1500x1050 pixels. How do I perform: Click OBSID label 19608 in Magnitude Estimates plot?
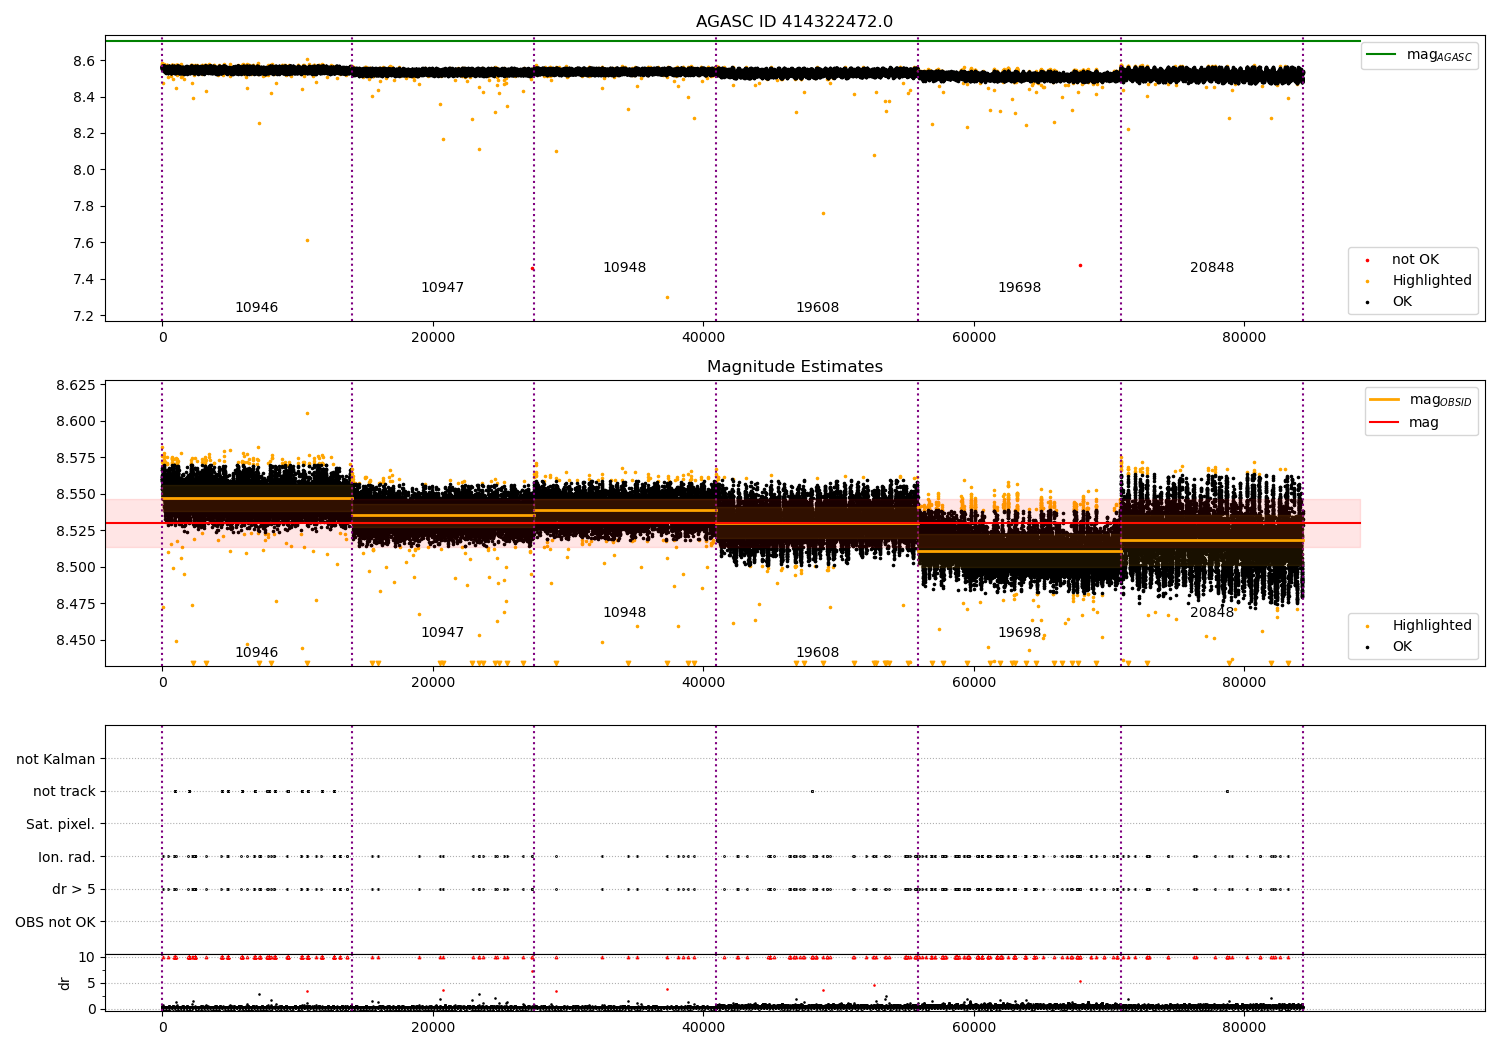(818, 653)
